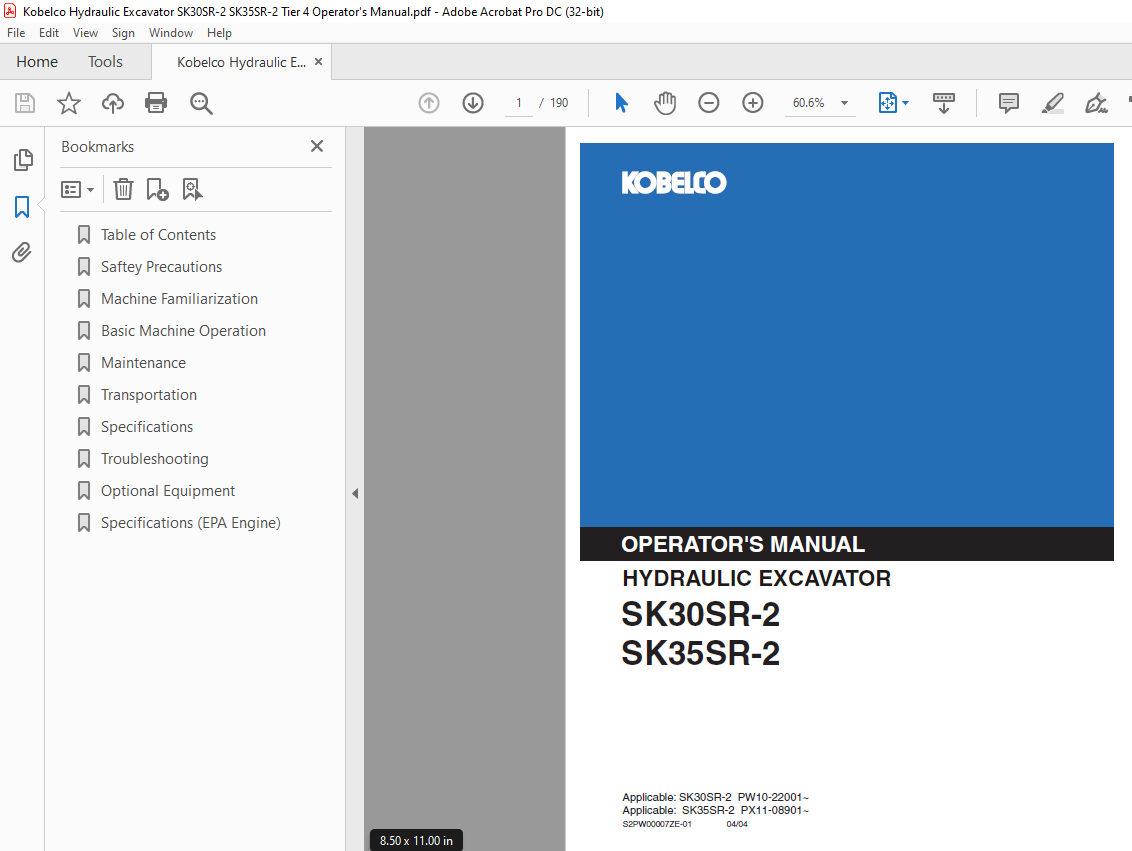Expand fit page options dropdown arrow
The width and height of the screenshot is (1132, 851).
click(x=905, y=103)
